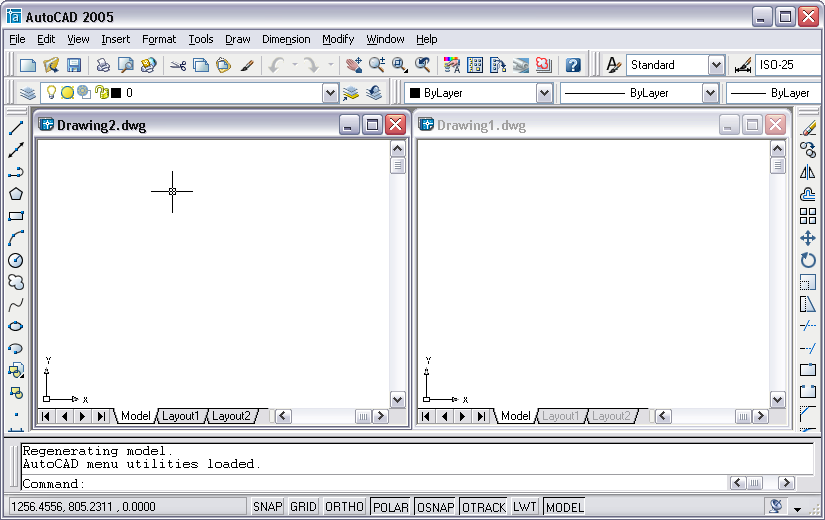Select the Revision Cloud tool
Viewport: 825px width, 520px height.
[16, 283]
